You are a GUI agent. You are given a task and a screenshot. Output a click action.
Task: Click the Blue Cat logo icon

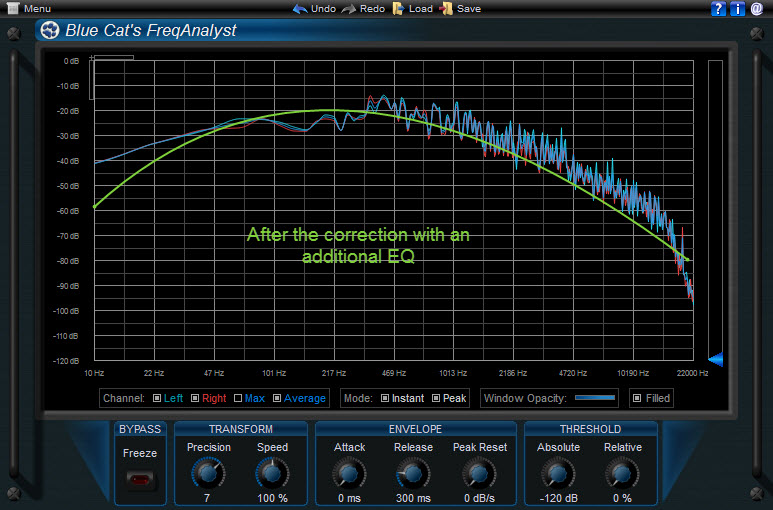50,31
